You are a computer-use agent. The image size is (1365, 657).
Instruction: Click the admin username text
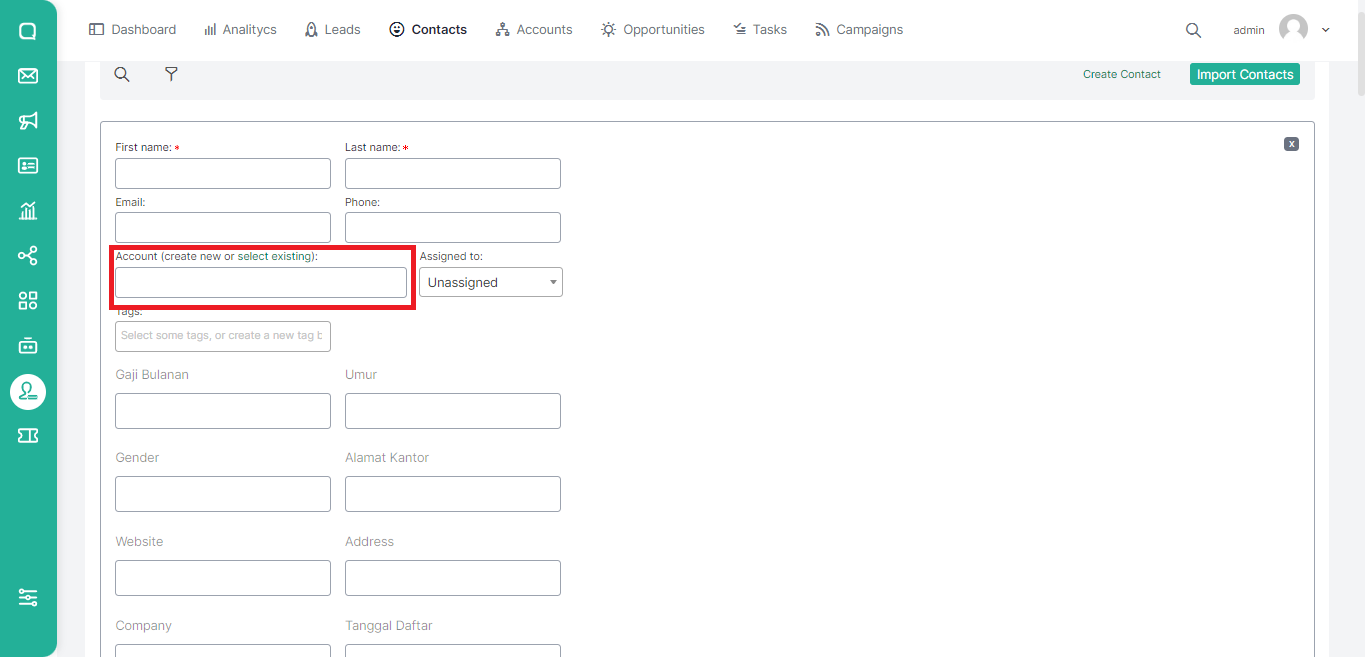click(1249, 30)
